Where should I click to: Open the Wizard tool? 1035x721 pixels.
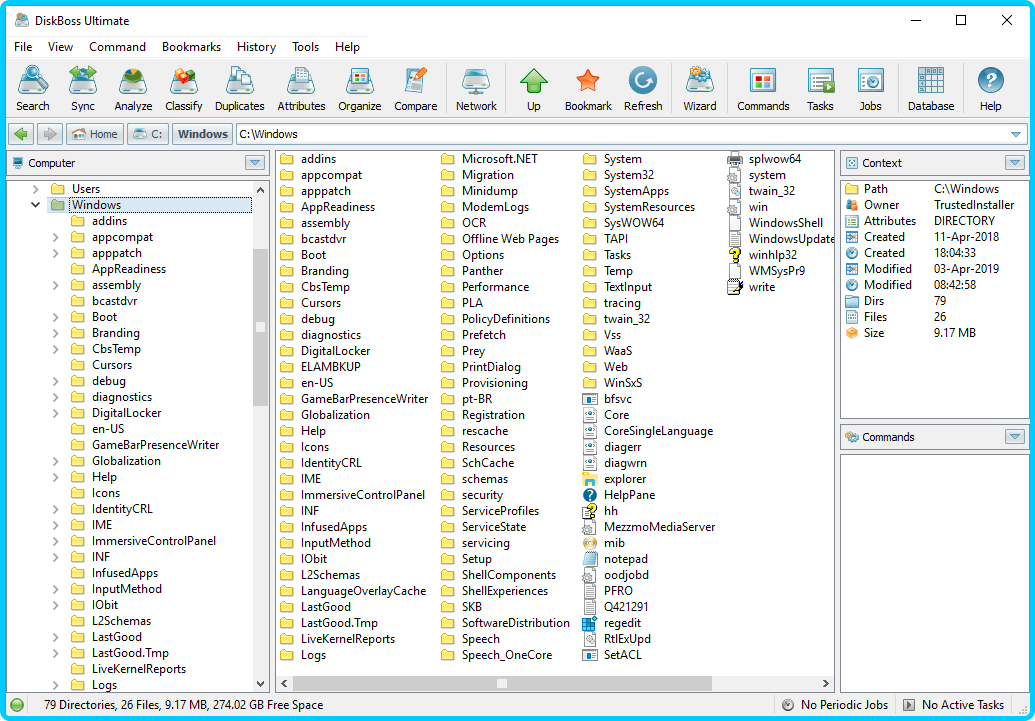(x=699, y=88)
